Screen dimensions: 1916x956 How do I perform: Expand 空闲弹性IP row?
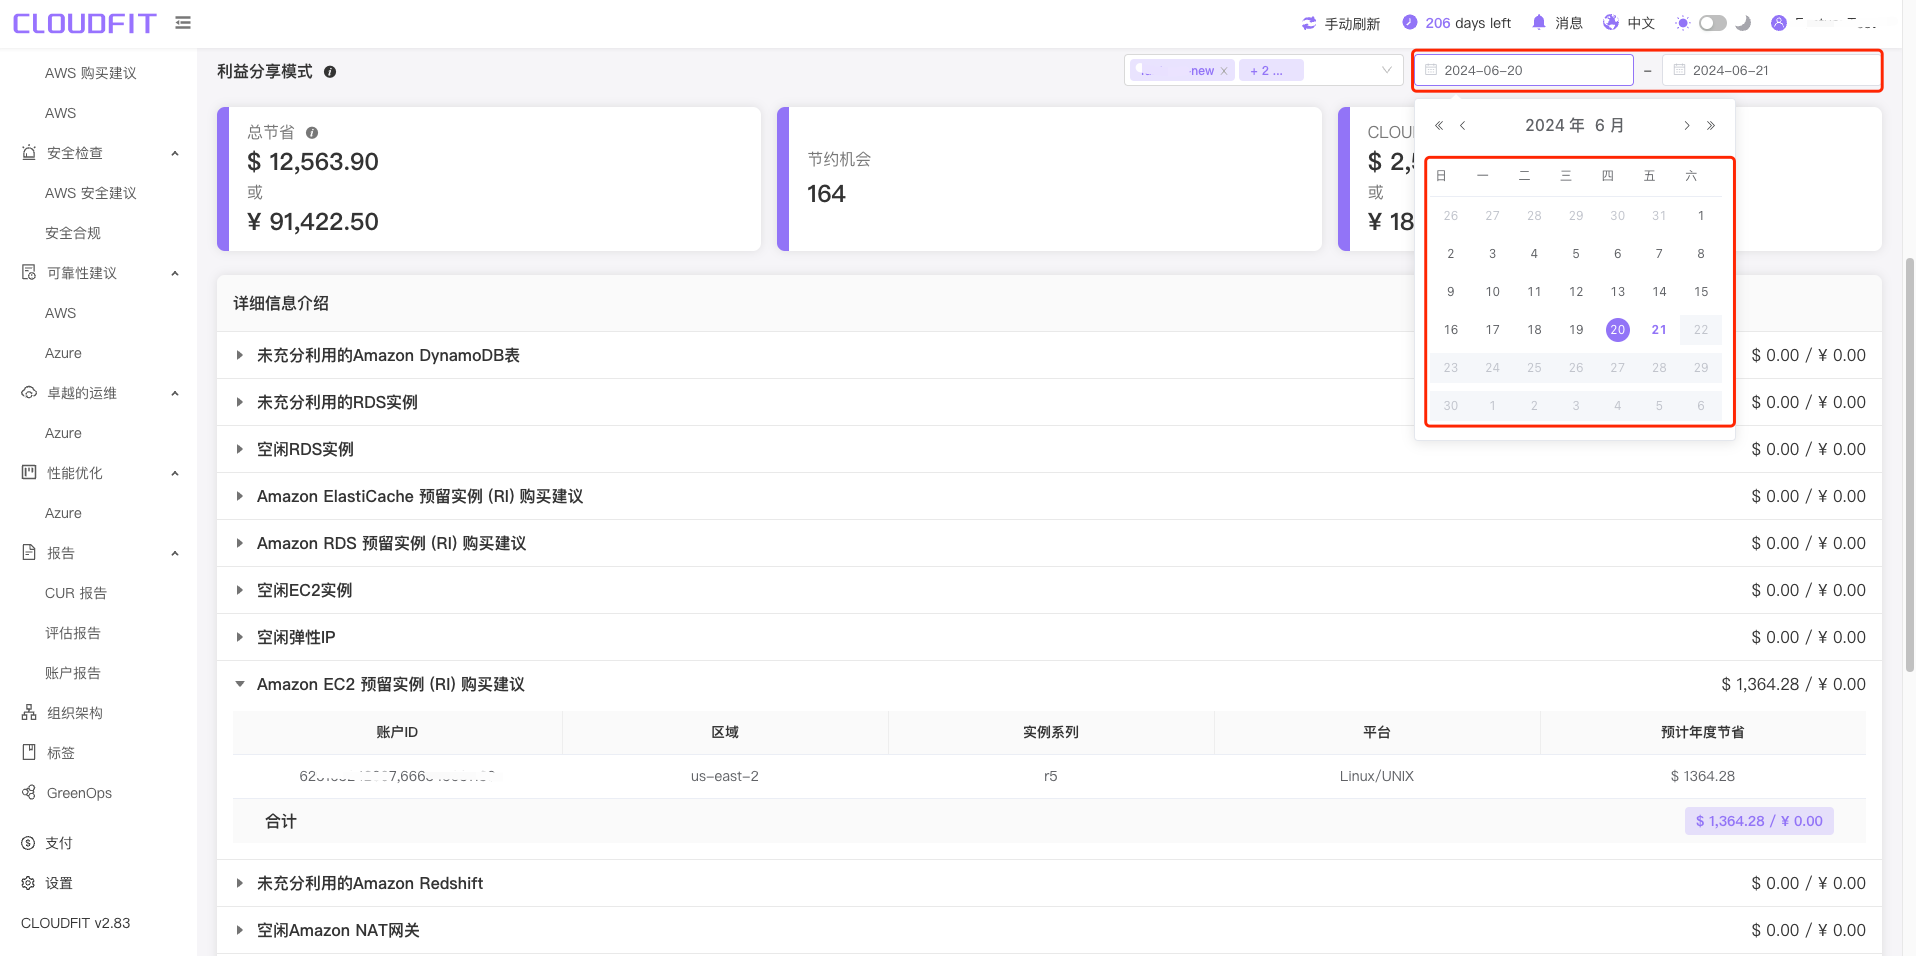240,637
